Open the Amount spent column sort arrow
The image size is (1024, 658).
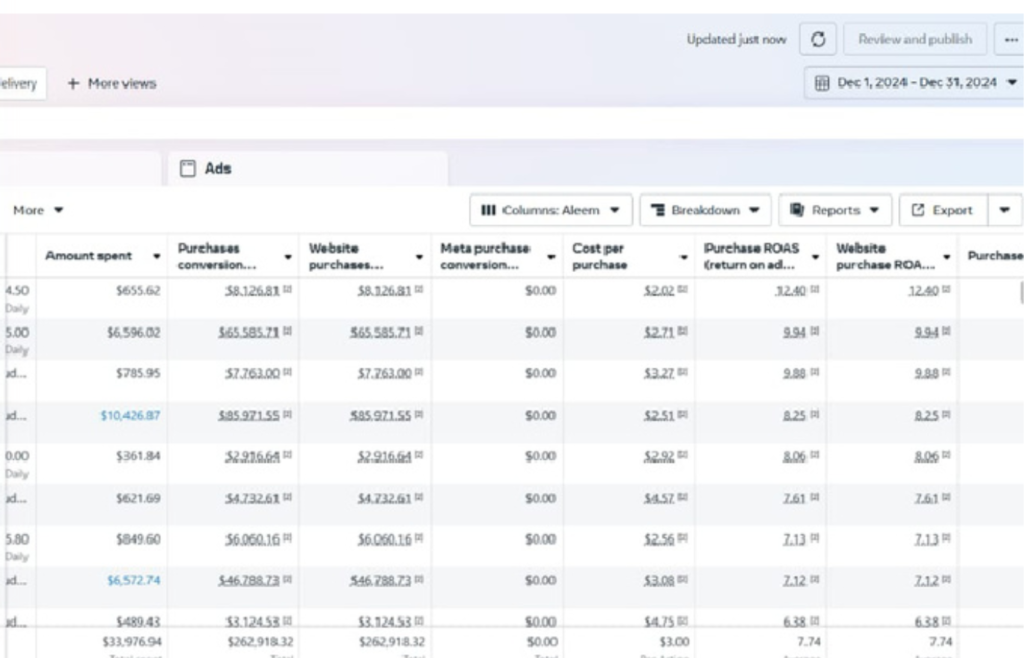pyautogui.click(x=157, y=257)
